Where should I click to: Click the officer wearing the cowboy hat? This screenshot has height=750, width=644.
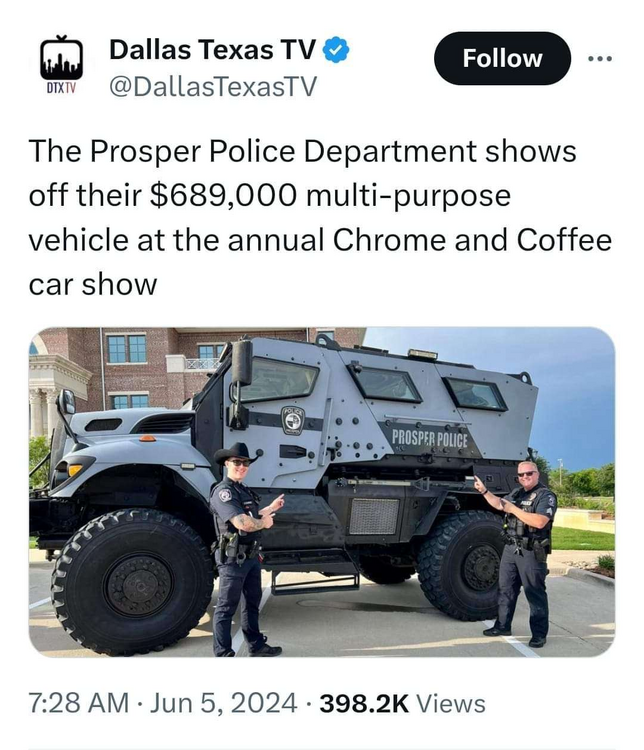pos(242,549)
